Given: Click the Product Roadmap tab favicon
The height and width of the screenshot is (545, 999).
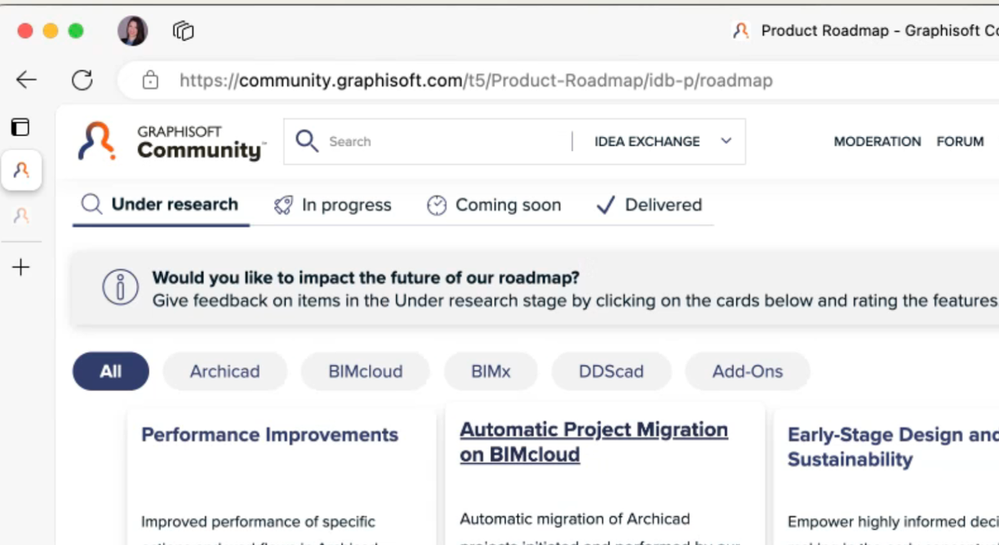Looking at the screenshot, I should tap(740, 31).
